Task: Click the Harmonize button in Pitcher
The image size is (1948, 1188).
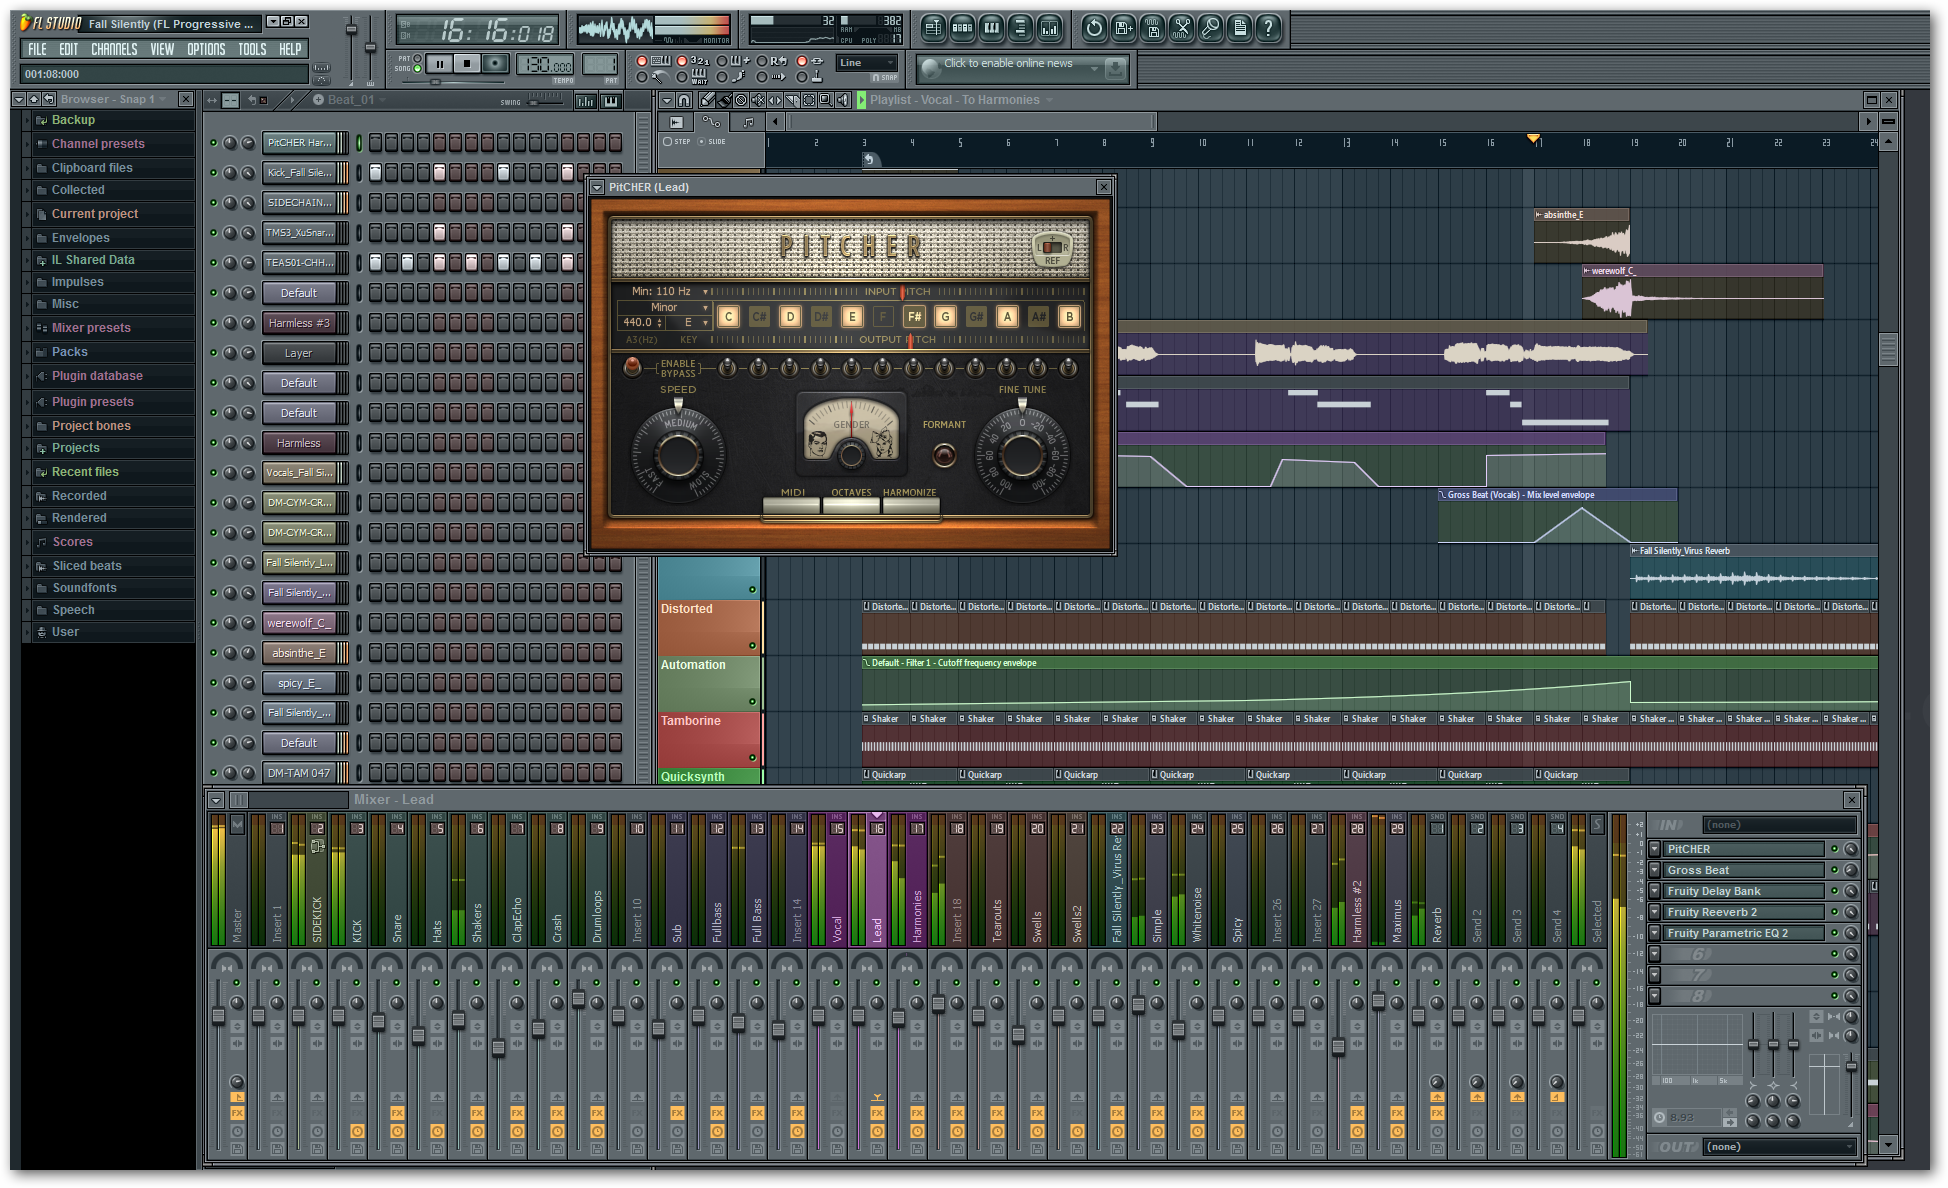Action: point(910,505)
